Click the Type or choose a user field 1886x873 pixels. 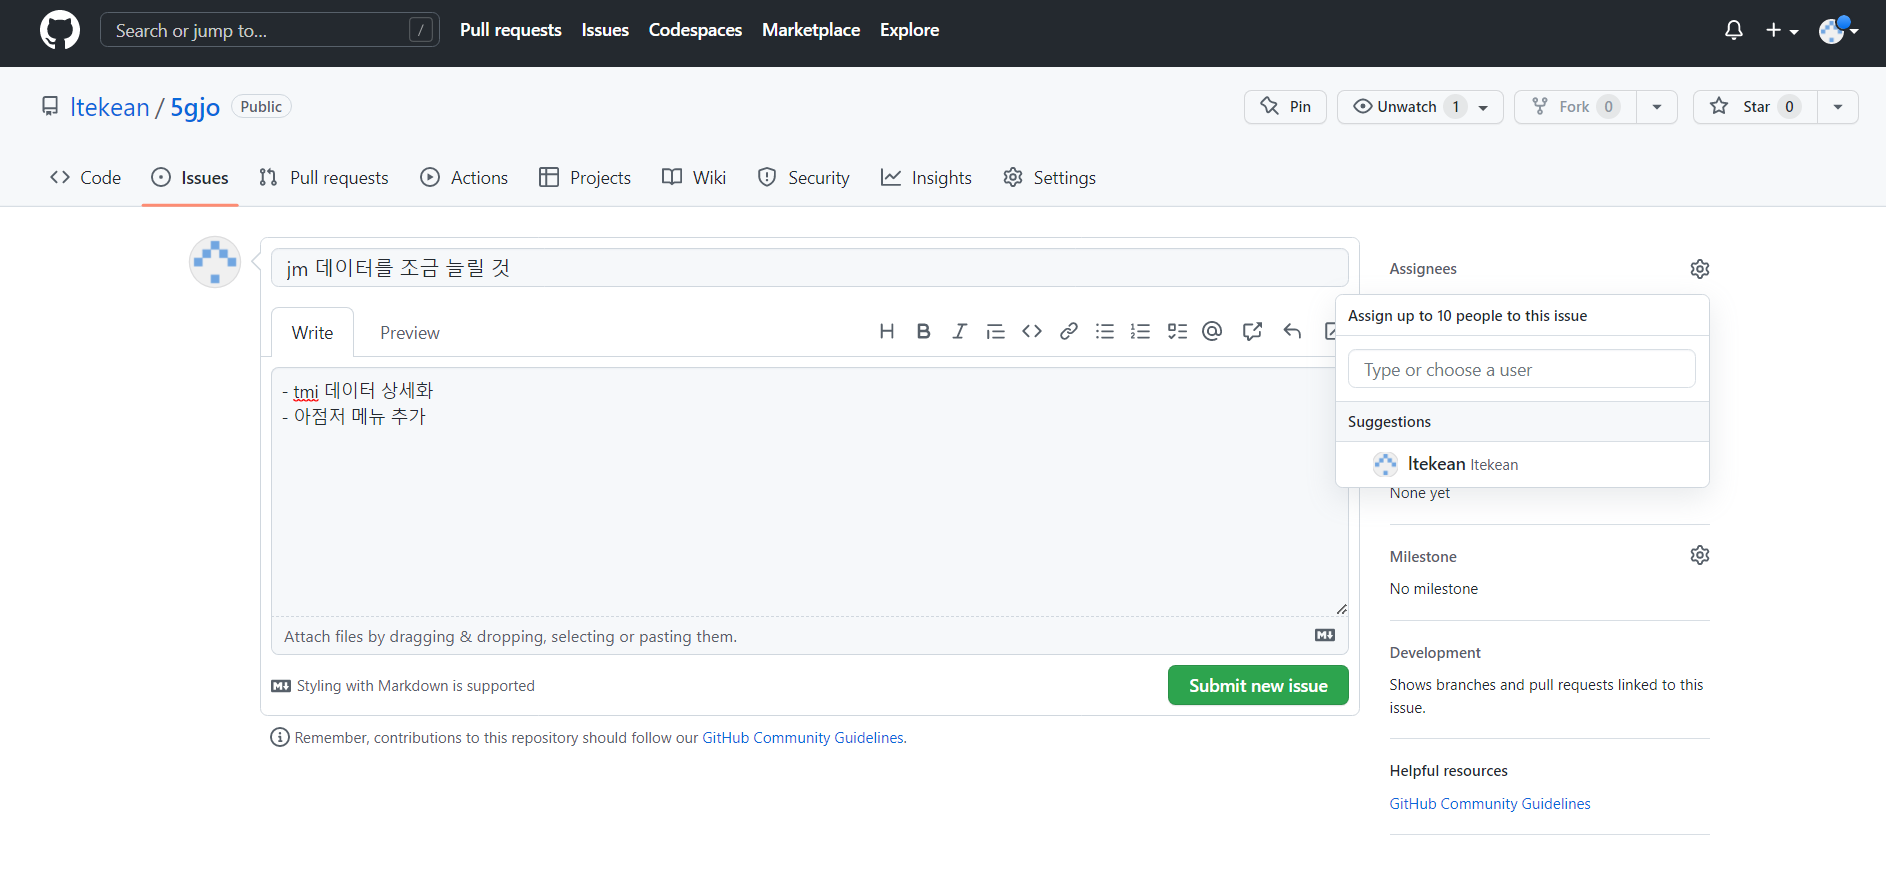[1522, 369]
